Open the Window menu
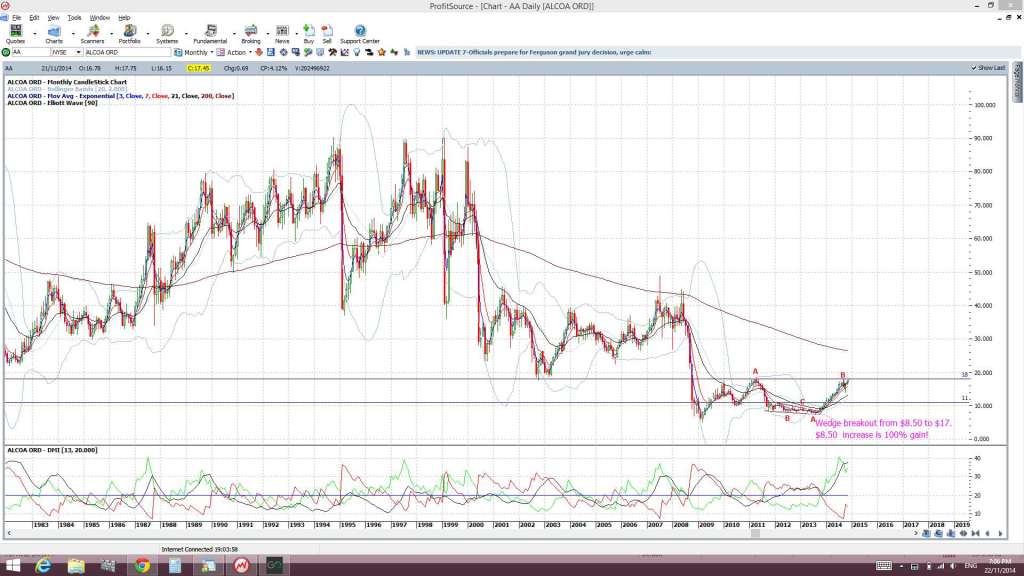The width and height of the screenshot is (1024, 576). pyautogui.click(x=99, y=18)
